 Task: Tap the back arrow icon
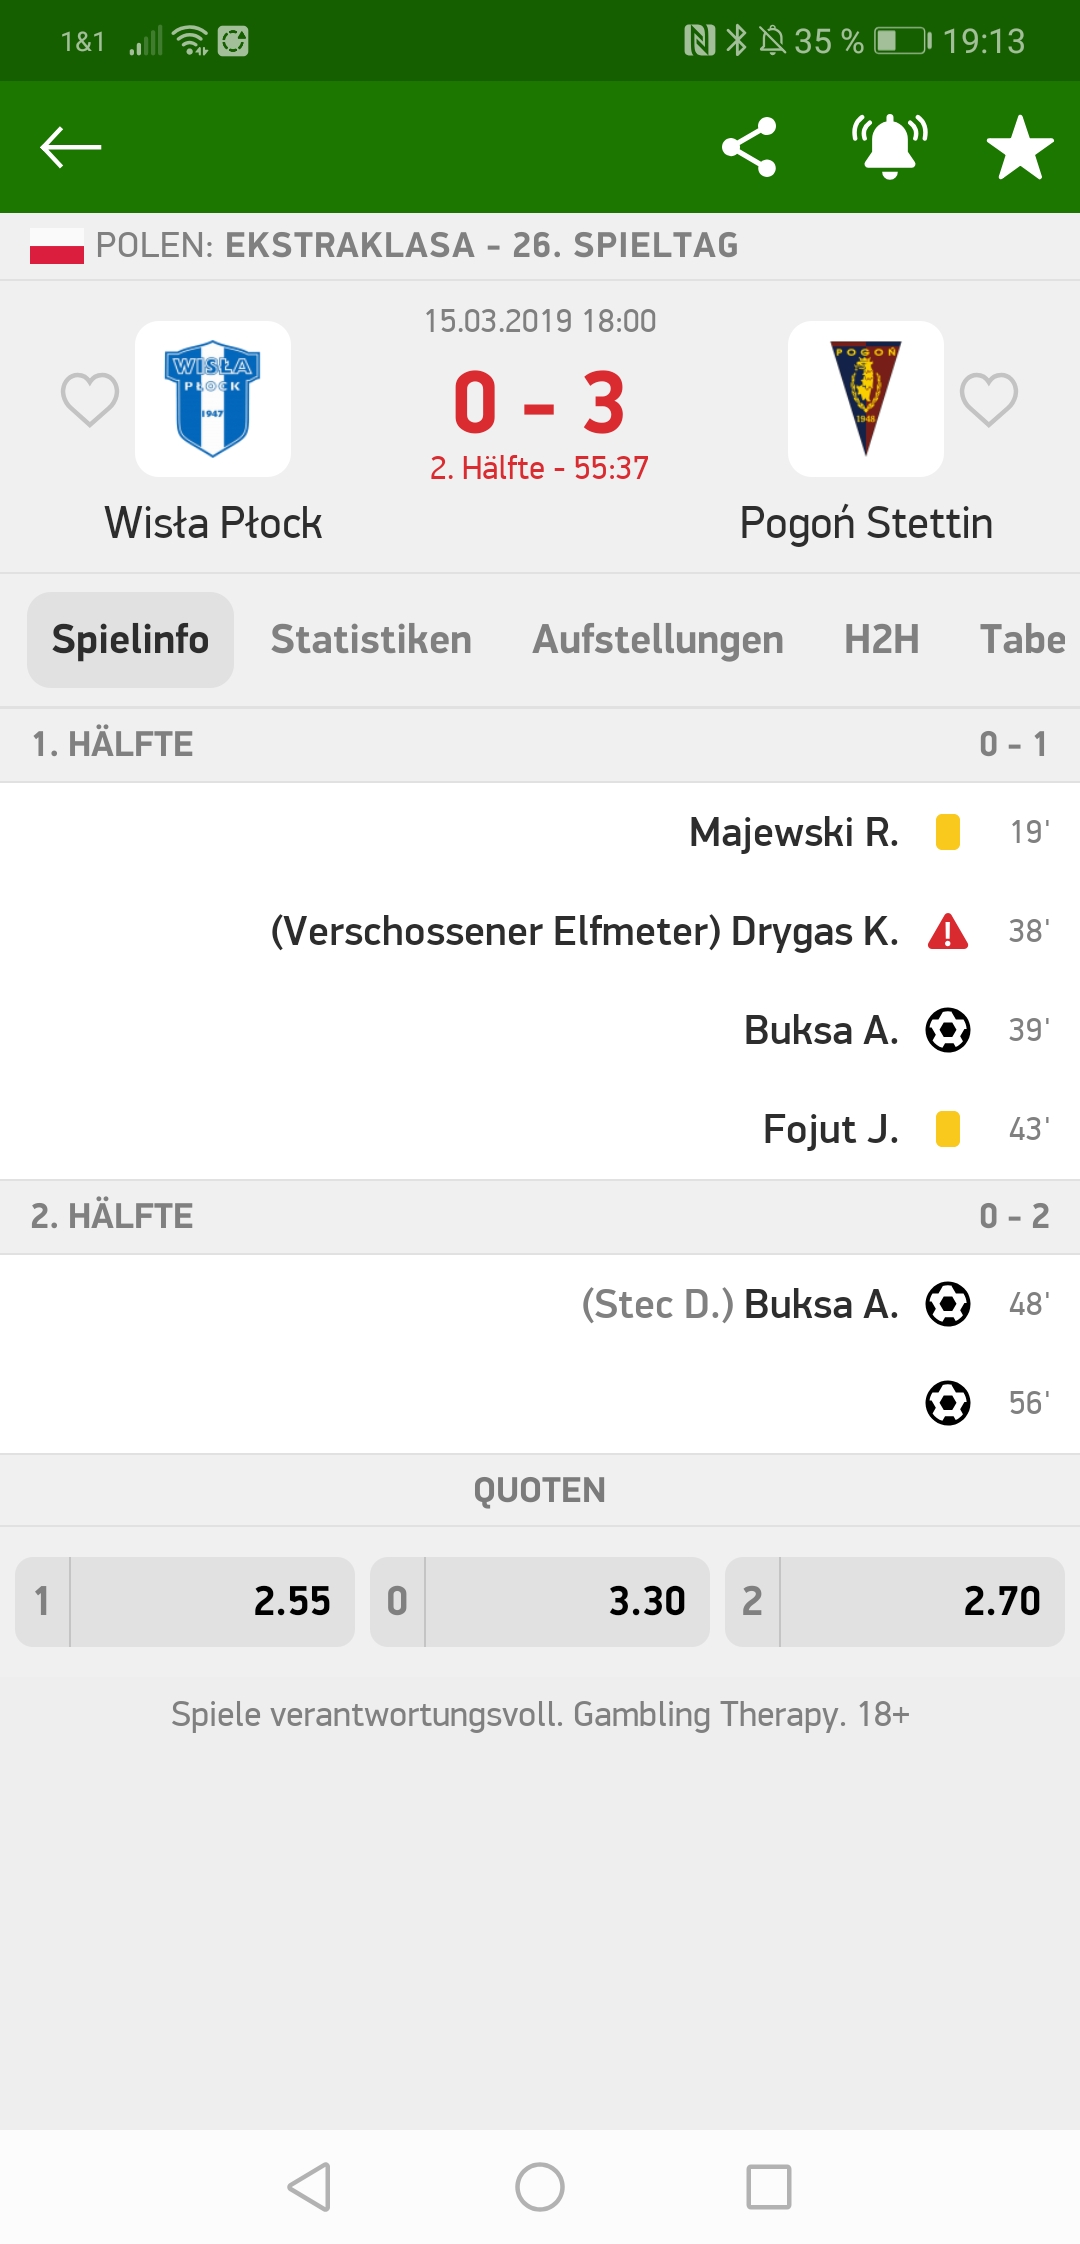70,147
